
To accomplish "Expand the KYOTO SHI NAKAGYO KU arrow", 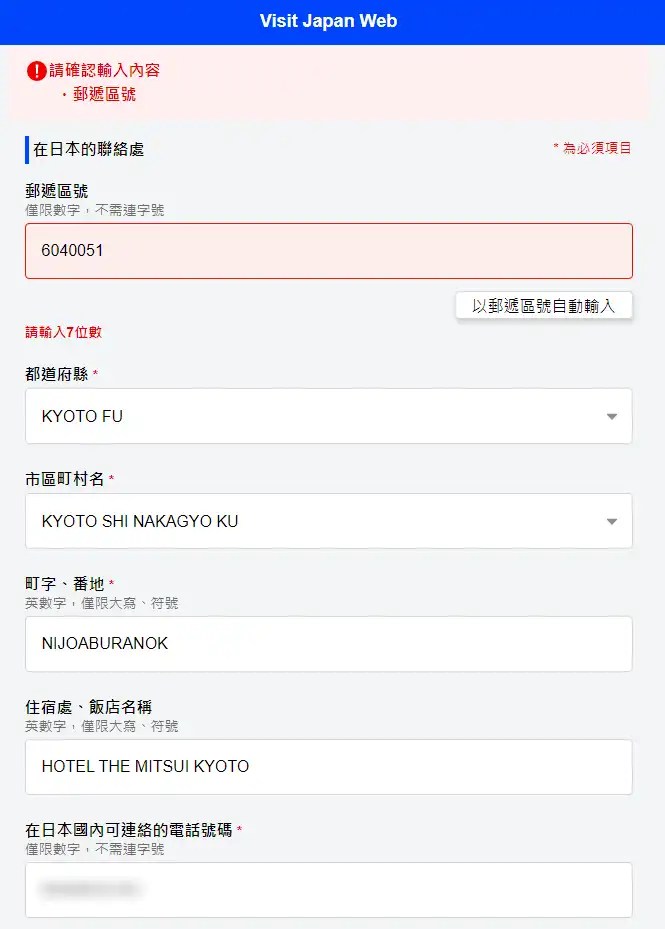I will pos(612,521).
